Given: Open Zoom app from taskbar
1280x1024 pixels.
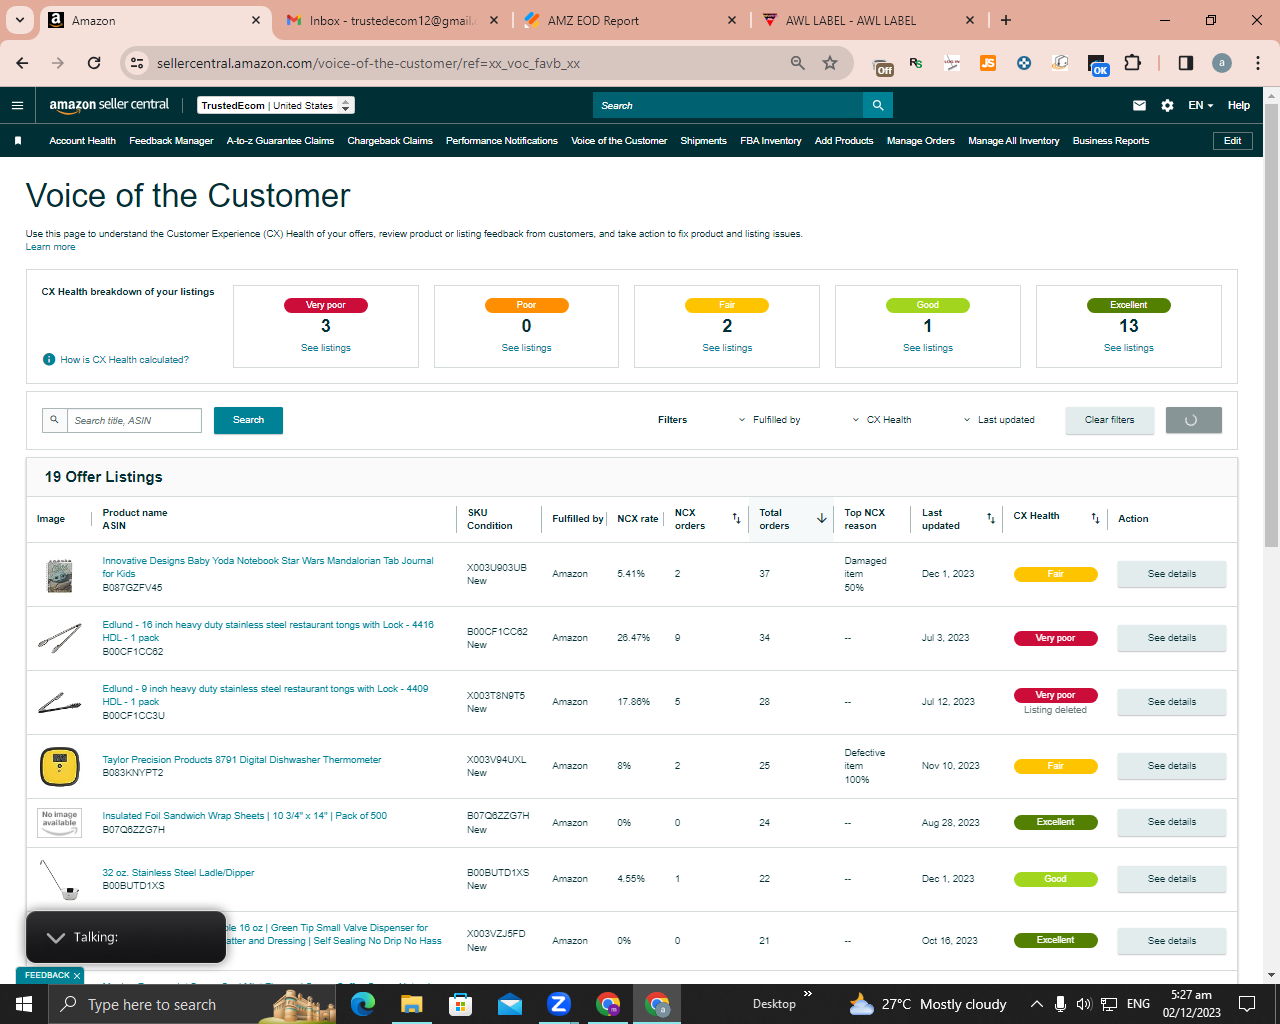Looking at the screenshot, I should tap(559, 1004).
